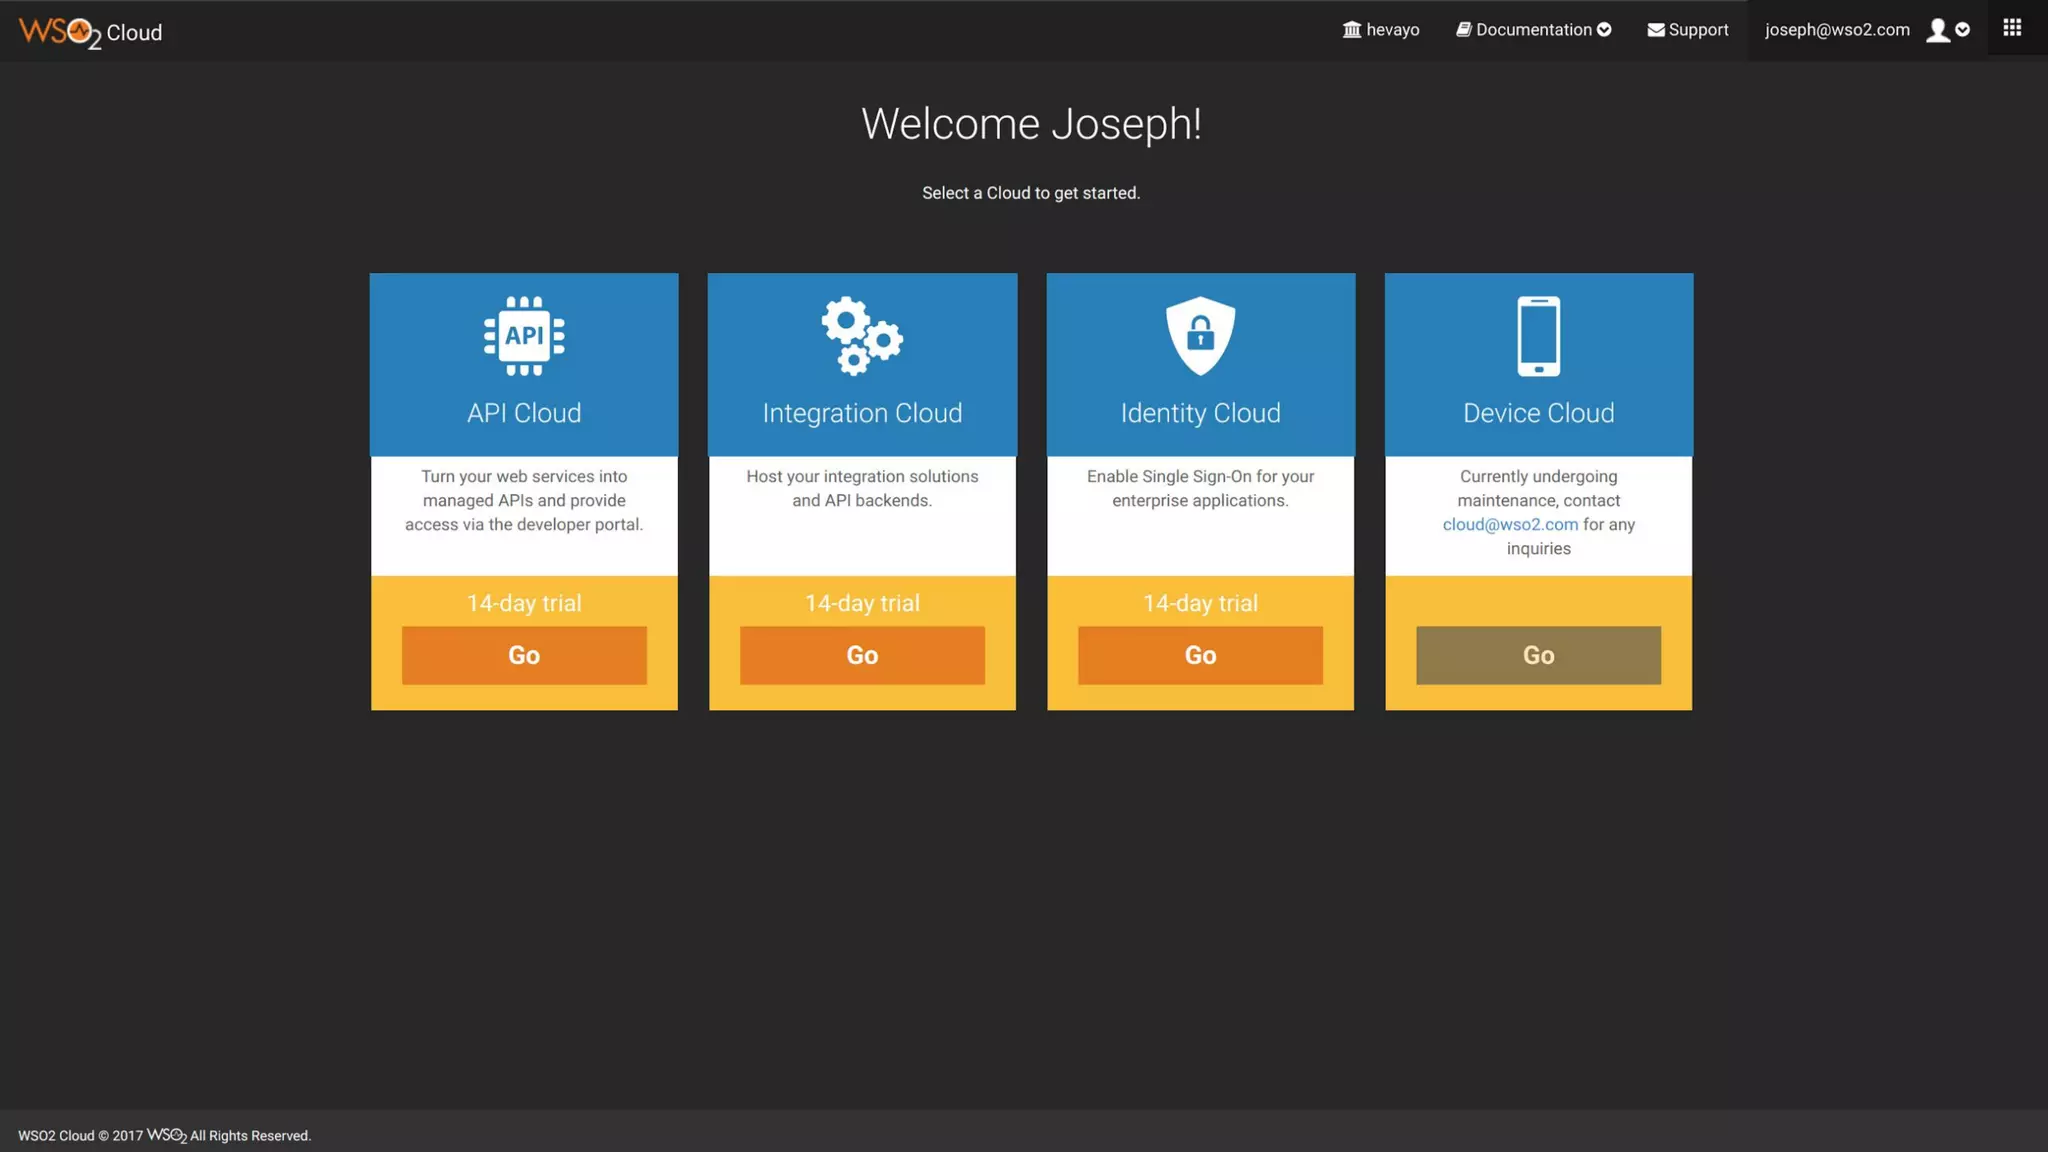Click the API chip icon
The height and width of the screenshot is (1152, 2048).
click(x=524, y=336)
